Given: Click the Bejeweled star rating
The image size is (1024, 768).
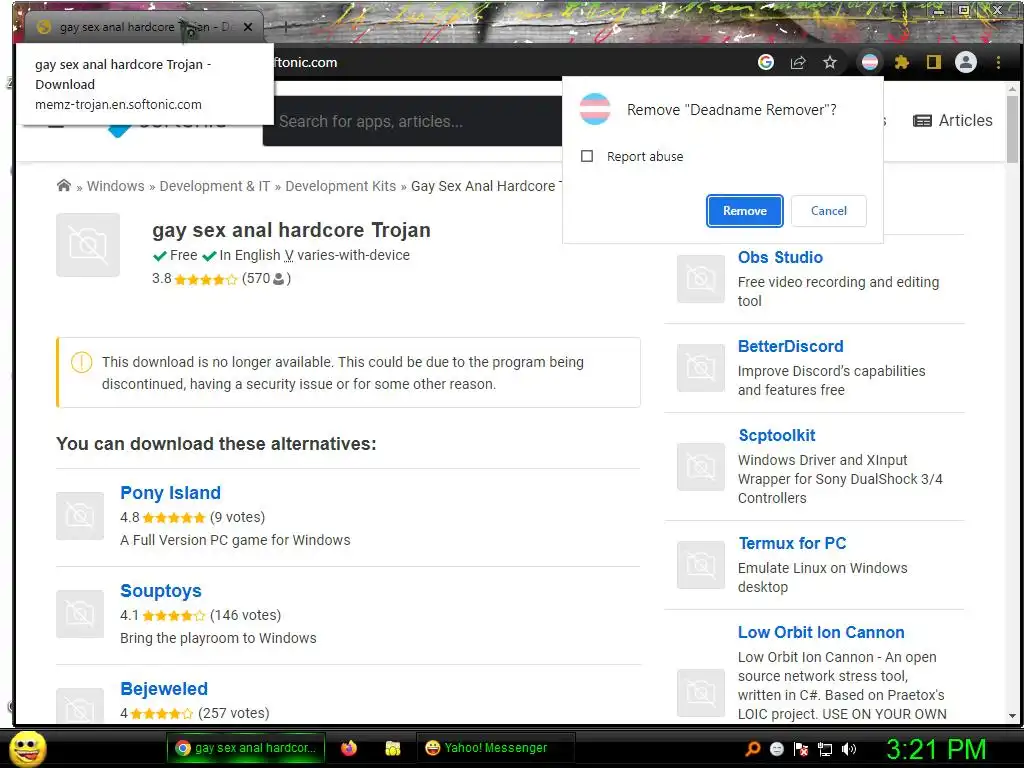Looking at the screenshot, I should click(162, 714).
